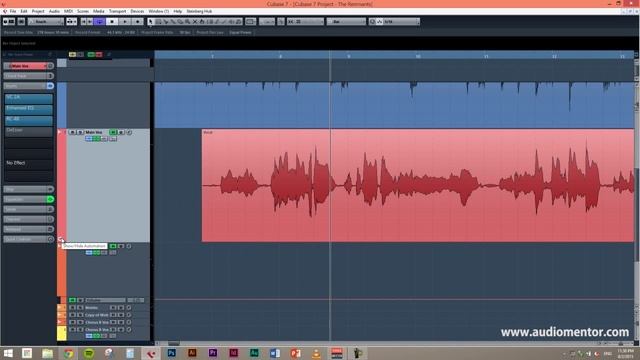Toggle Write automation on Main Vox track
640x360 pixels.
point(121,132)
